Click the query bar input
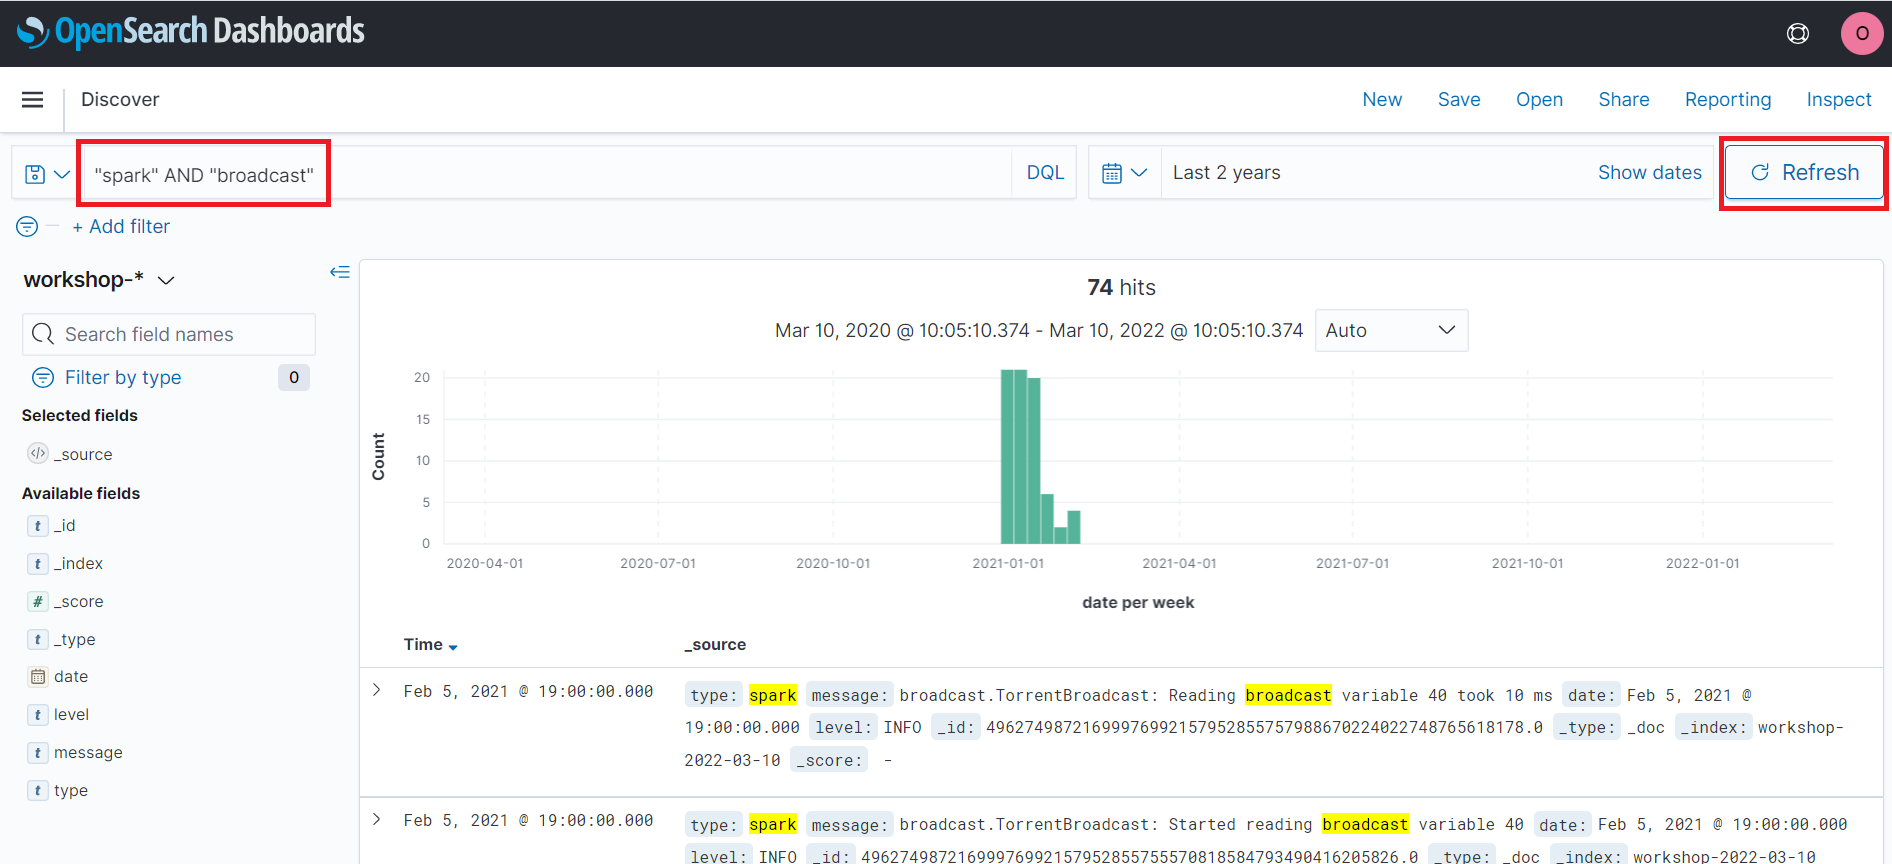The image size is (1892, 864). [x=547, y=174]
